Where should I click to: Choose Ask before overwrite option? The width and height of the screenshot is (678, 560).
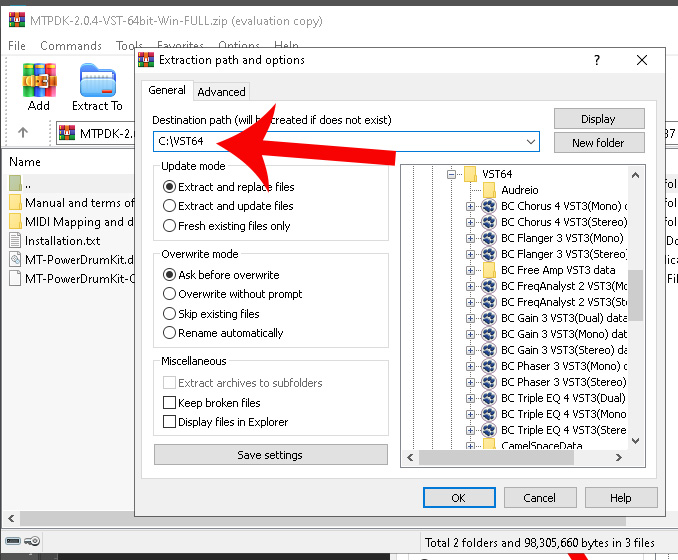[170, 275]
